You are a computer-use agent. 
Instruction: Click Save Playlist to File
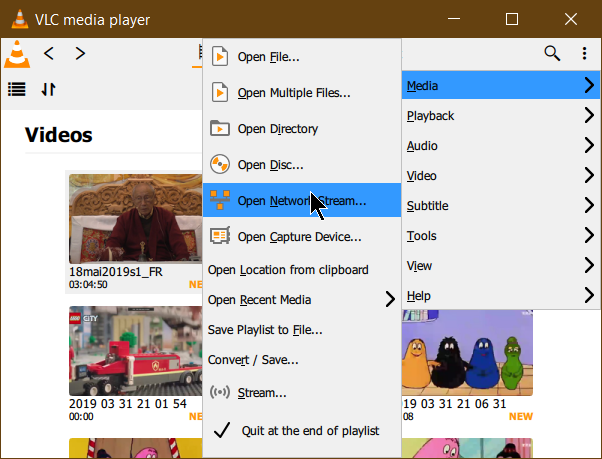click(265, 330)
